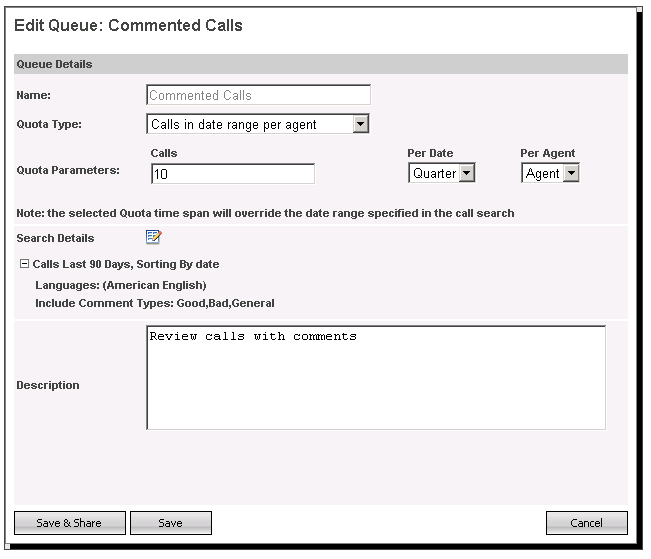Image resolution: width=651 pixels, height=559 pixels.
Task: Click inside the Description text area
Action: [x=375, y=377]
